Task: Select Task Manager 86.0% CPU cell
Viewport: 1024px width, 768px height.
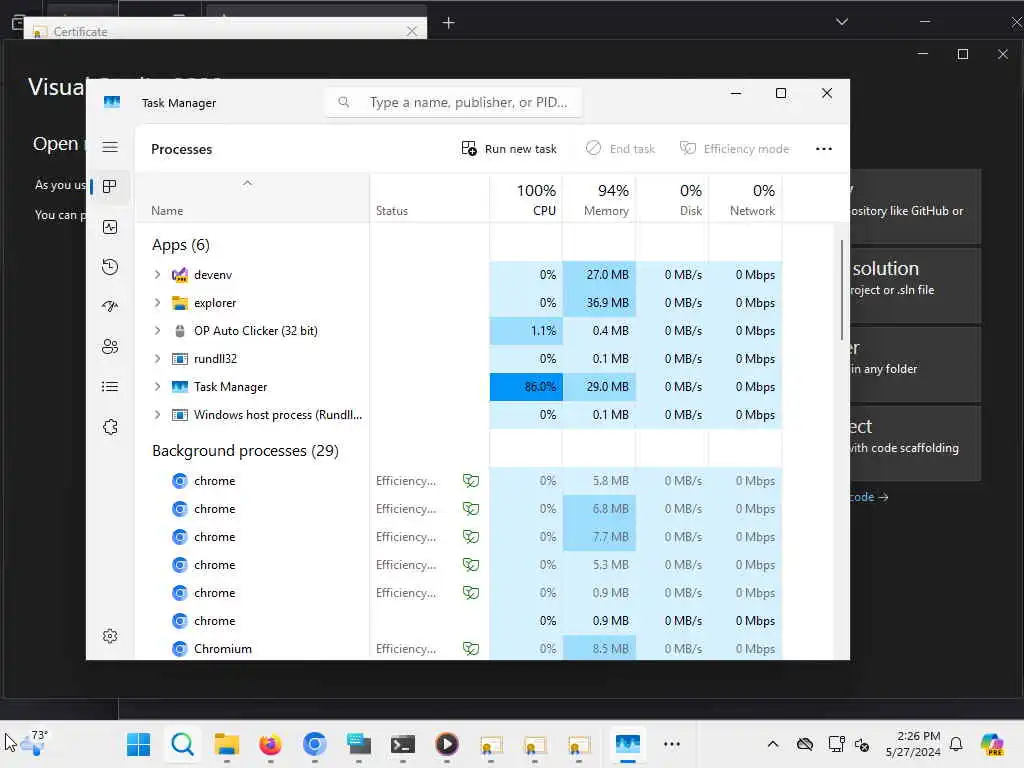Action: [526, 387]
